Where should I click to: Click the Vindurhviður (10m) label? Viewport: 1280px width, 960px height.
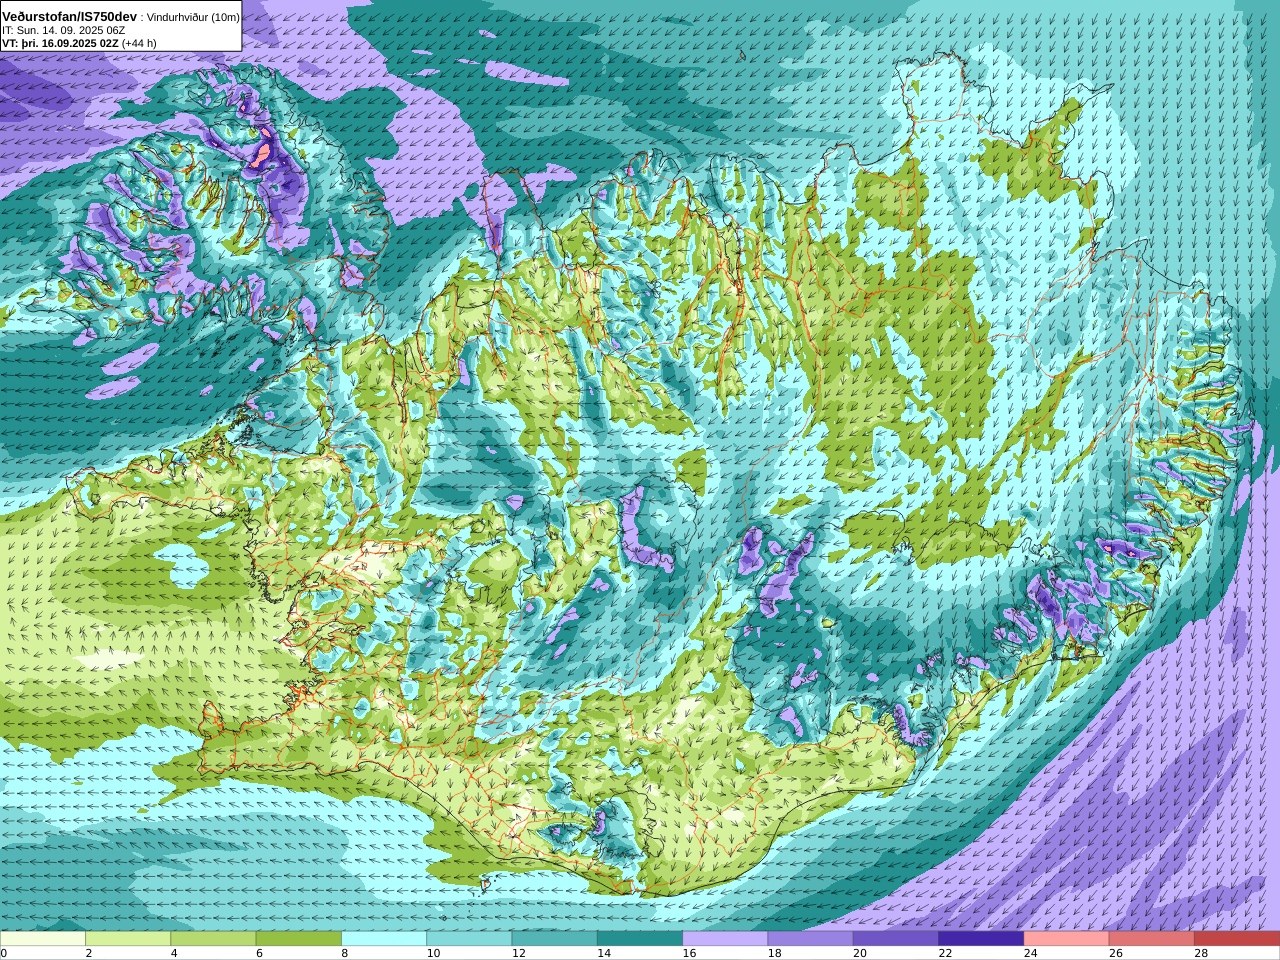click(x=193, y=17)
